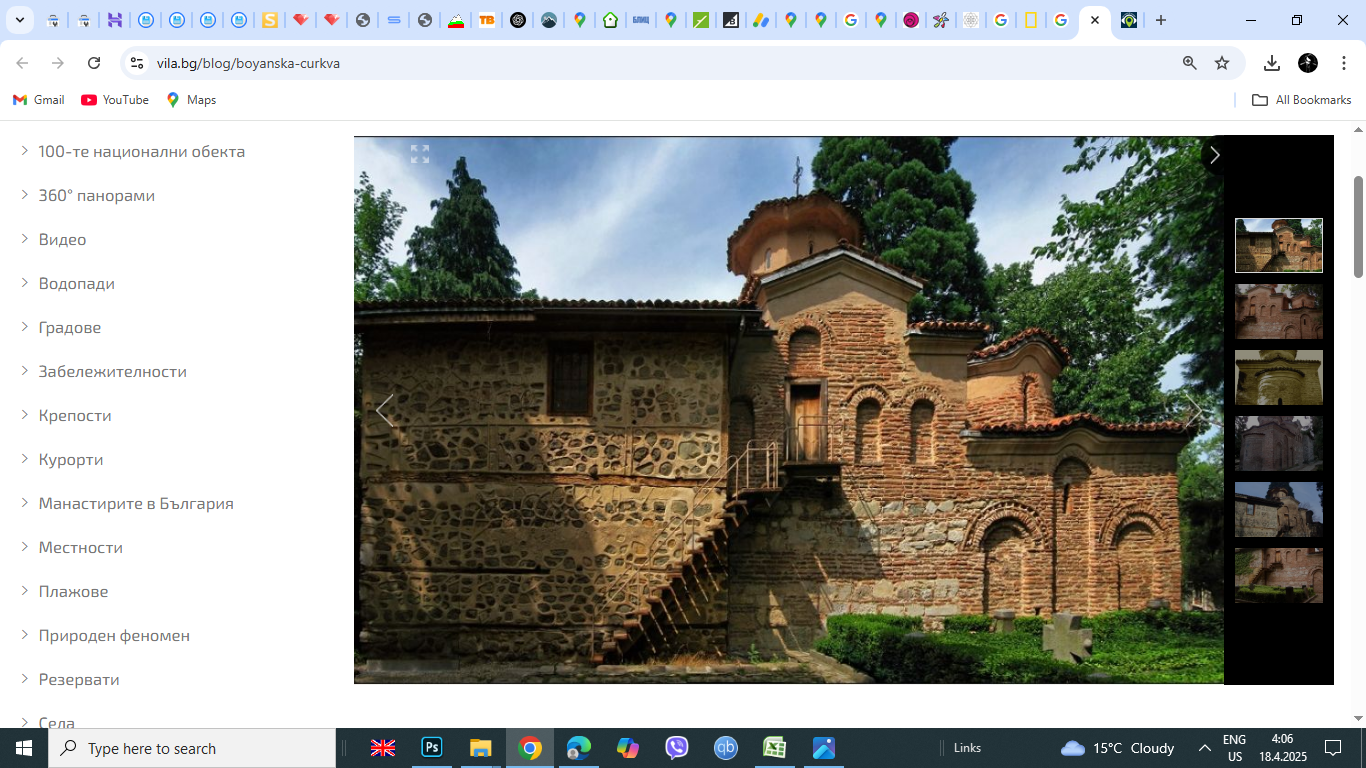Open qBittorrent from the taskbar
The image size is (1366, 768).
pyautogui.click(x=726, y=748)
